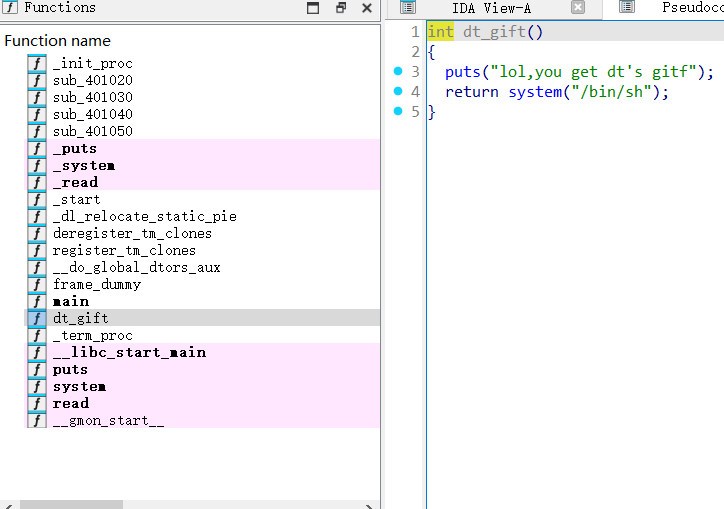The image size is (724, 509).
Task: Select _start in the functions list
Action: click(77, 200)
